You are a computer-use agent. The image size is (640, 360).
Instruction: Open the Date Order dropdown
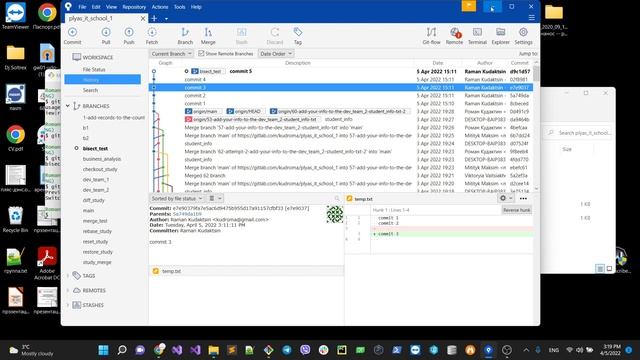[x=276, y=53]
